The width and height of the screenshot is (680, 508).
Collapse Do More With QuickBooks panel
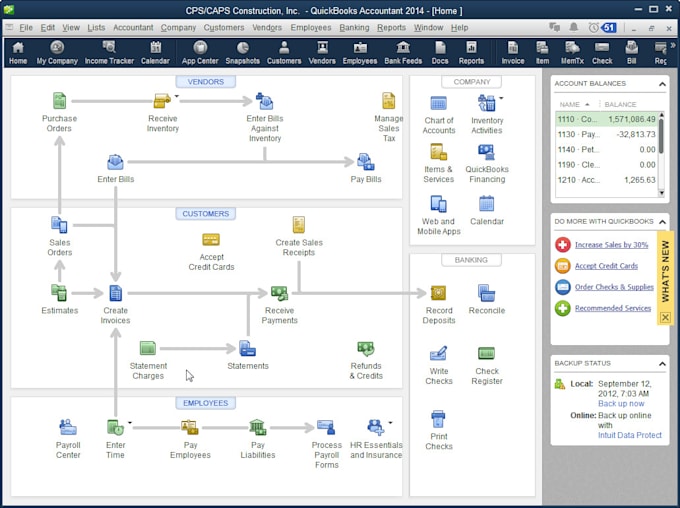pyautogui.click(x=662, y=222)
